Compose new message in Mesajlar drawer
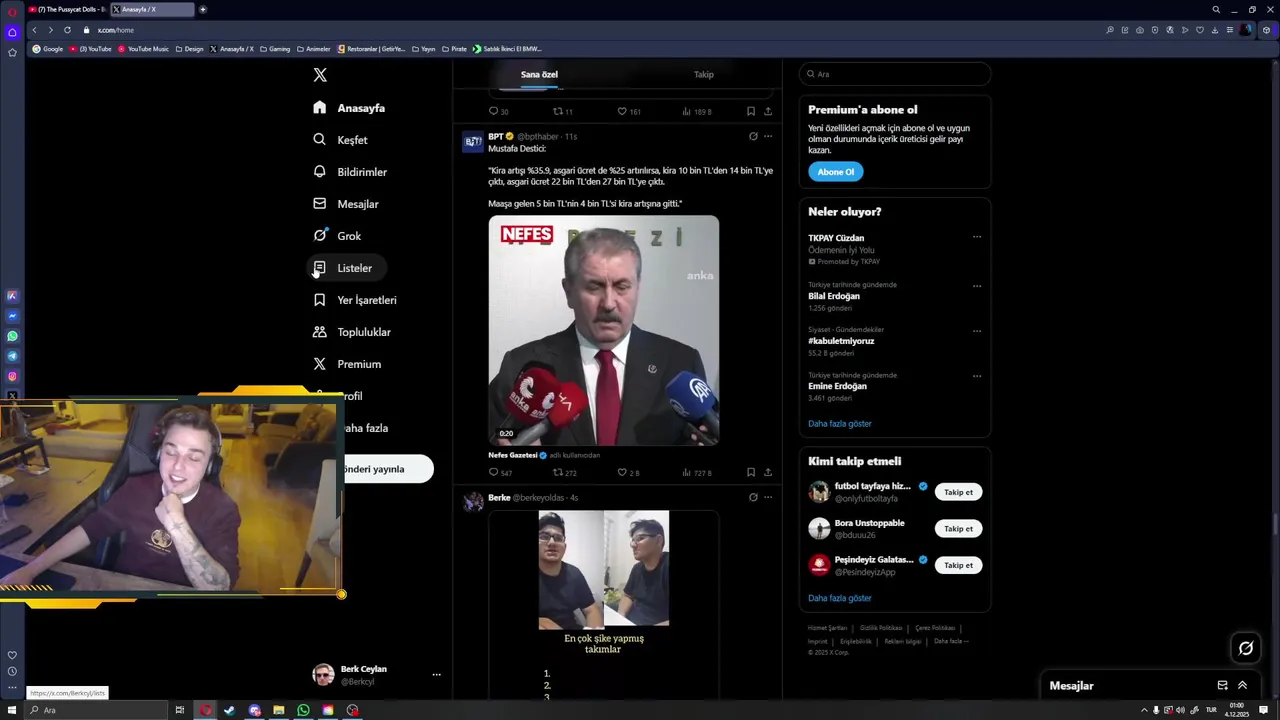This screenshot has width=1280, height=720. (x=1222, y=686)
